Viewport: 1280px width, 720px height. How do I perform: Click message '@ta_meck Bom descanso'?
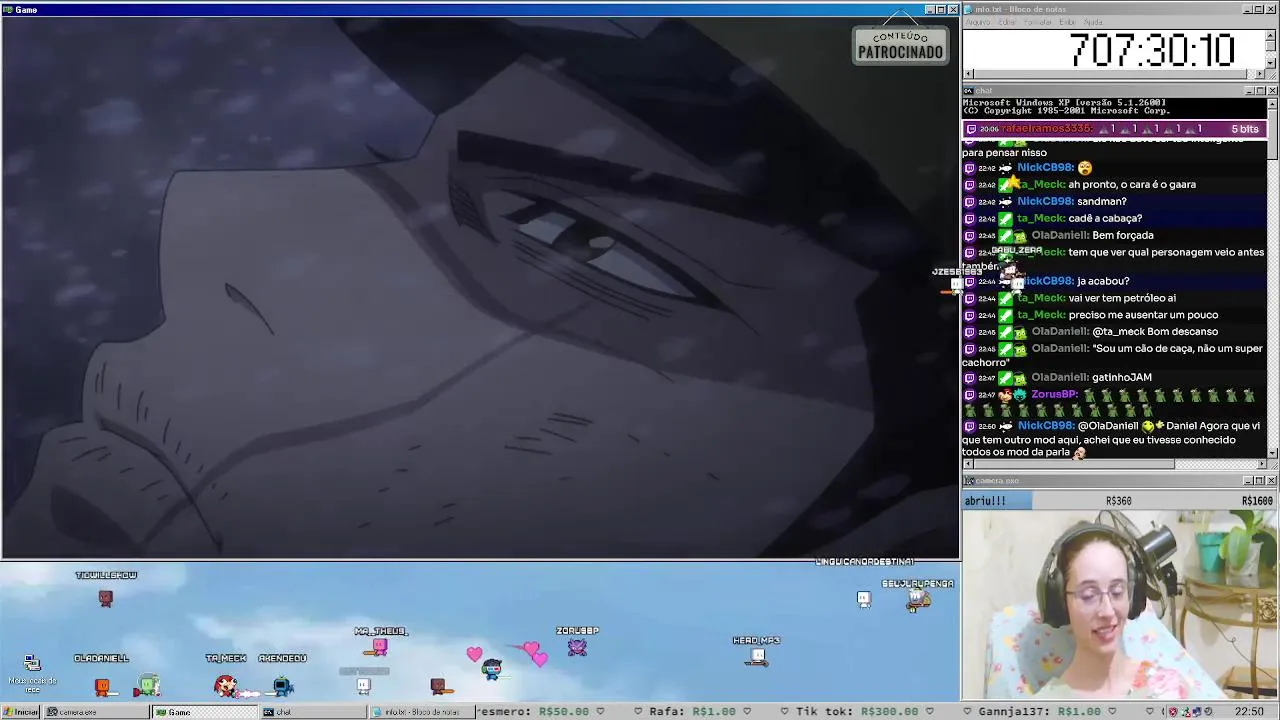[1155, 332]
